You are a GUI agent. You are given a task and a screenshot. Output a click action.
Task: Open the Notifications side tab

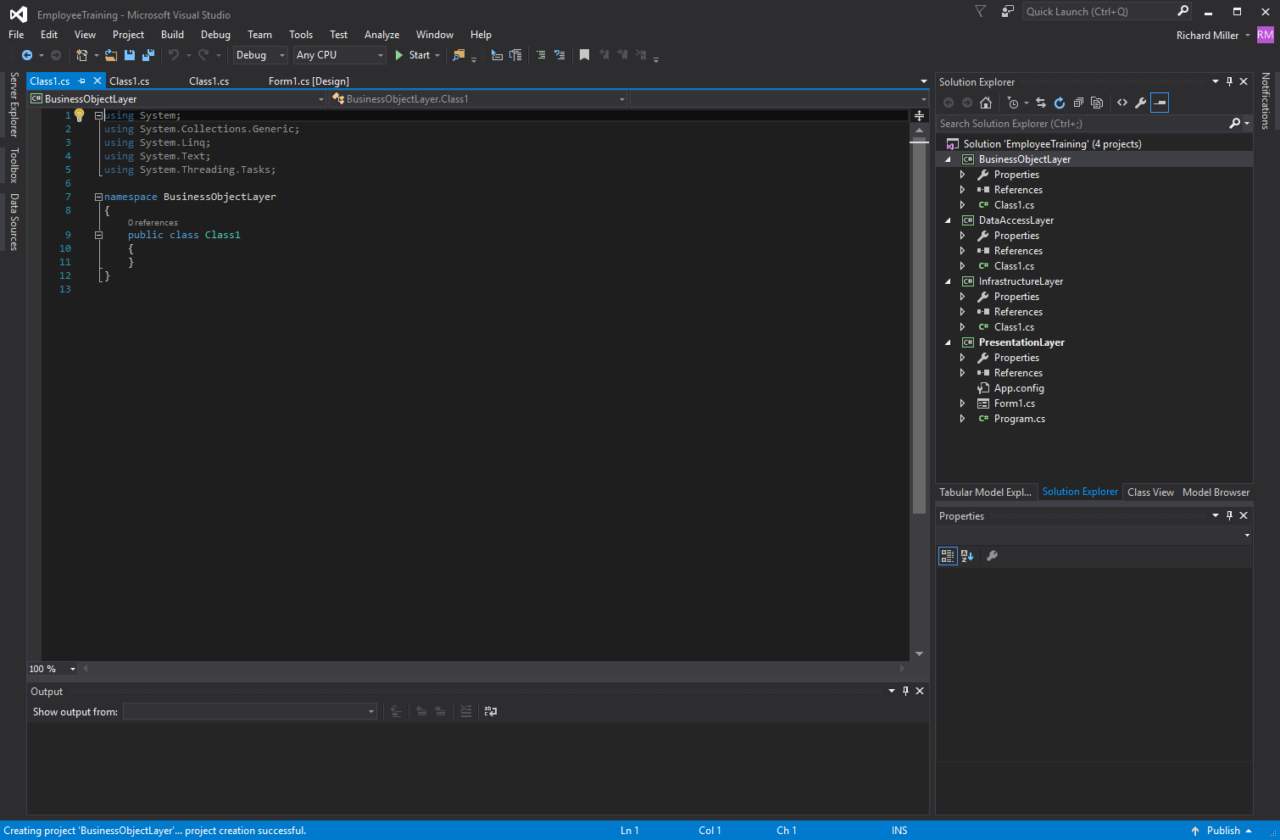(1265, 100)
